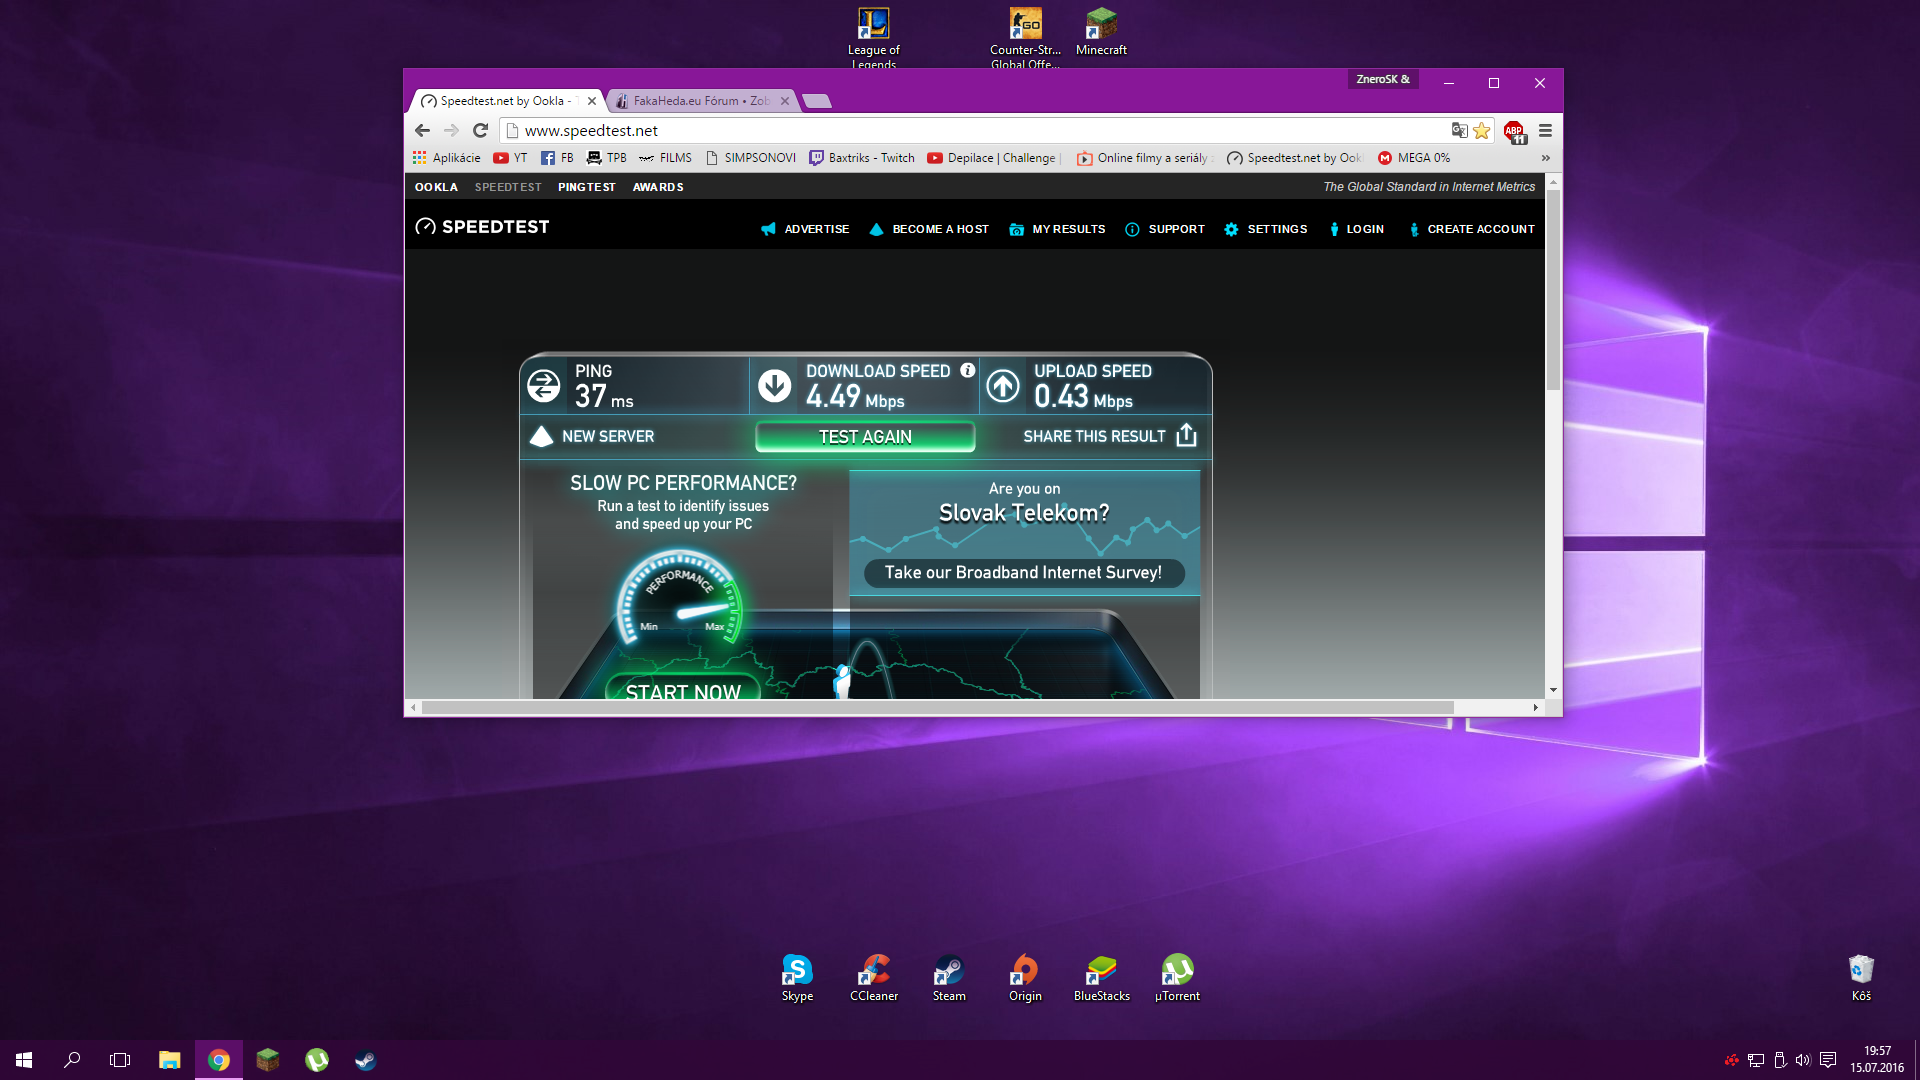Open the BlueStacks desktop shortcut

1101,978
